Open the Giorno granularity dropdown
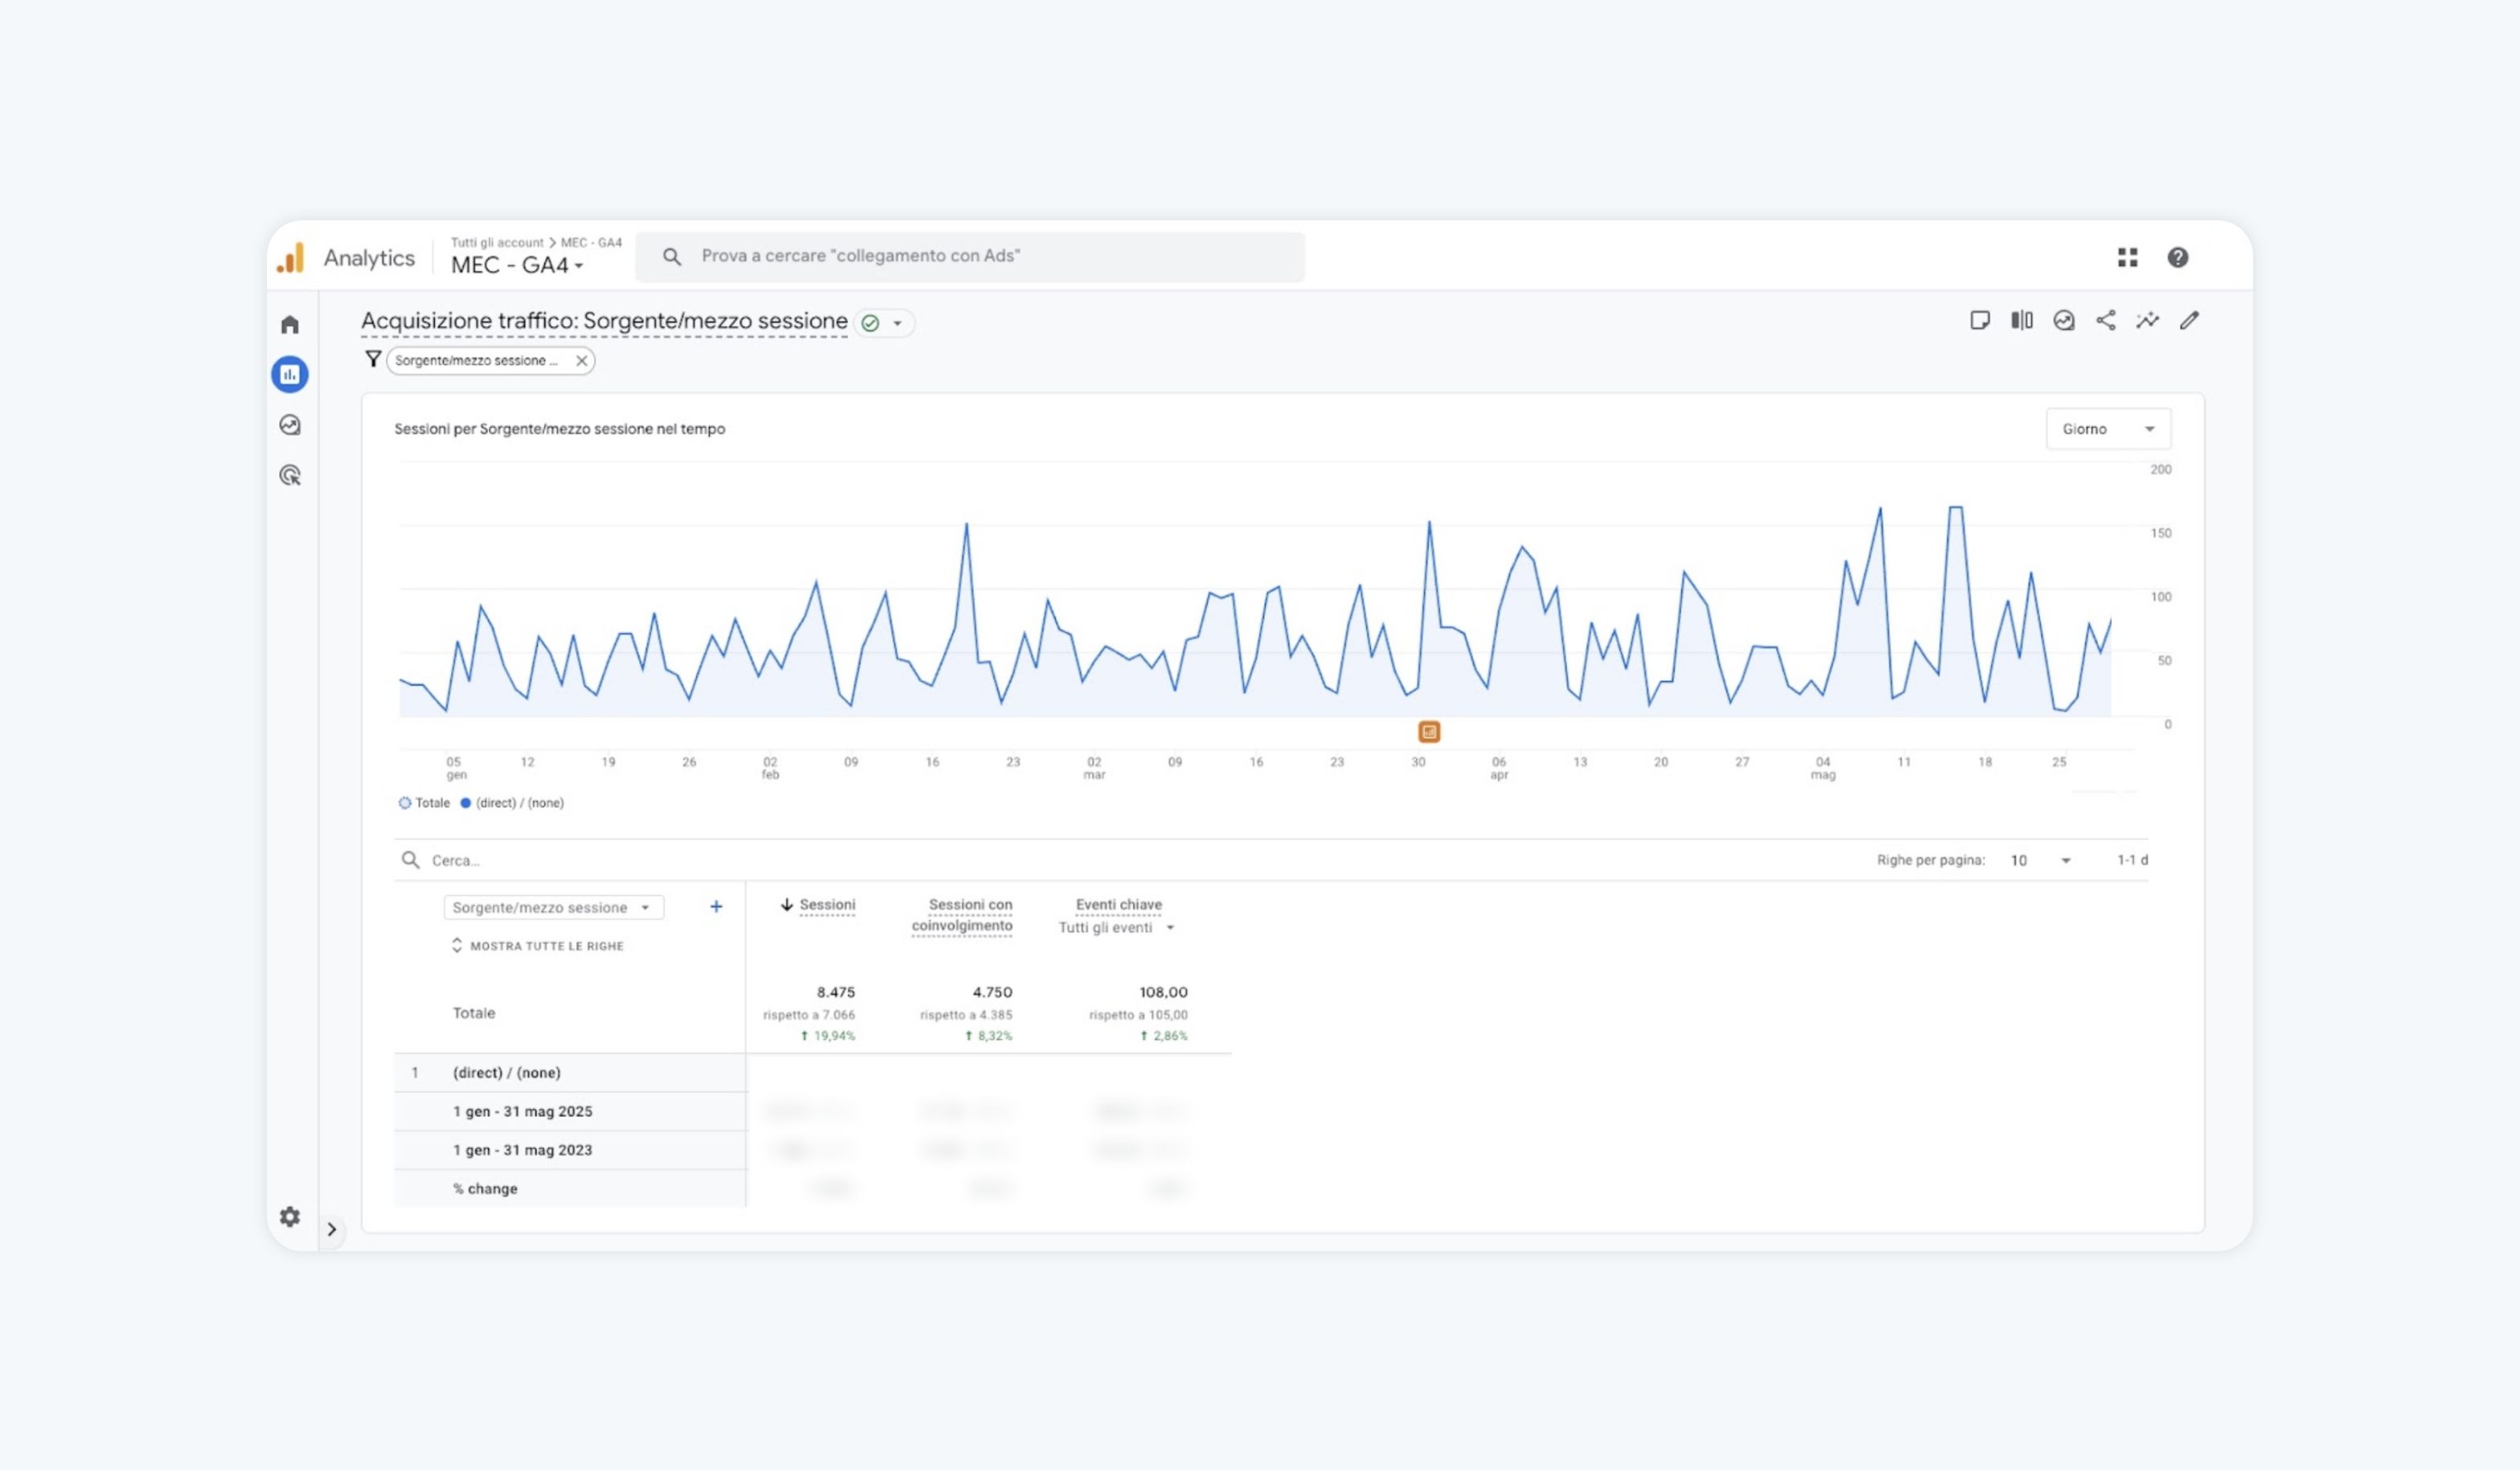This screenshot has height=1470, width=2520. coord(2107,429)
